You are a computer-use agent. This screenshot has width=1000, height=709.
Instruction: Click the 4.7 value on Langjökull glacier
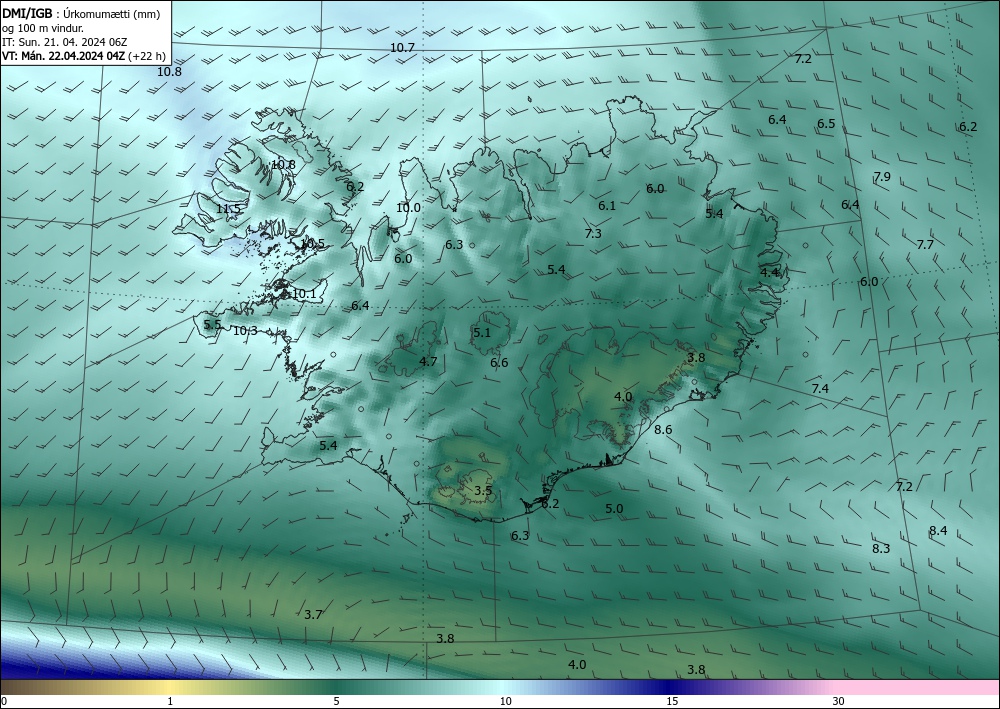click(428, 362)
